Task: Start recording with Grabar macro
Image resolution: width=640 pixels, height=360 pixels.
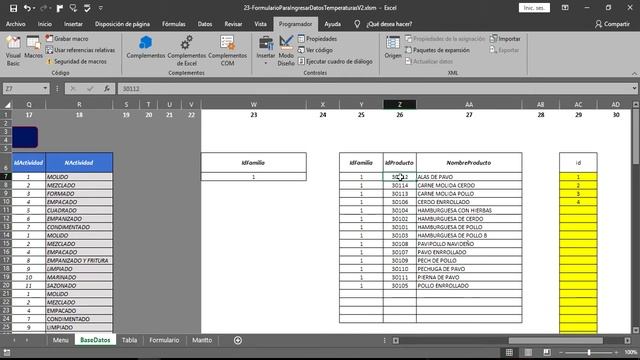Action: (67, 39)
